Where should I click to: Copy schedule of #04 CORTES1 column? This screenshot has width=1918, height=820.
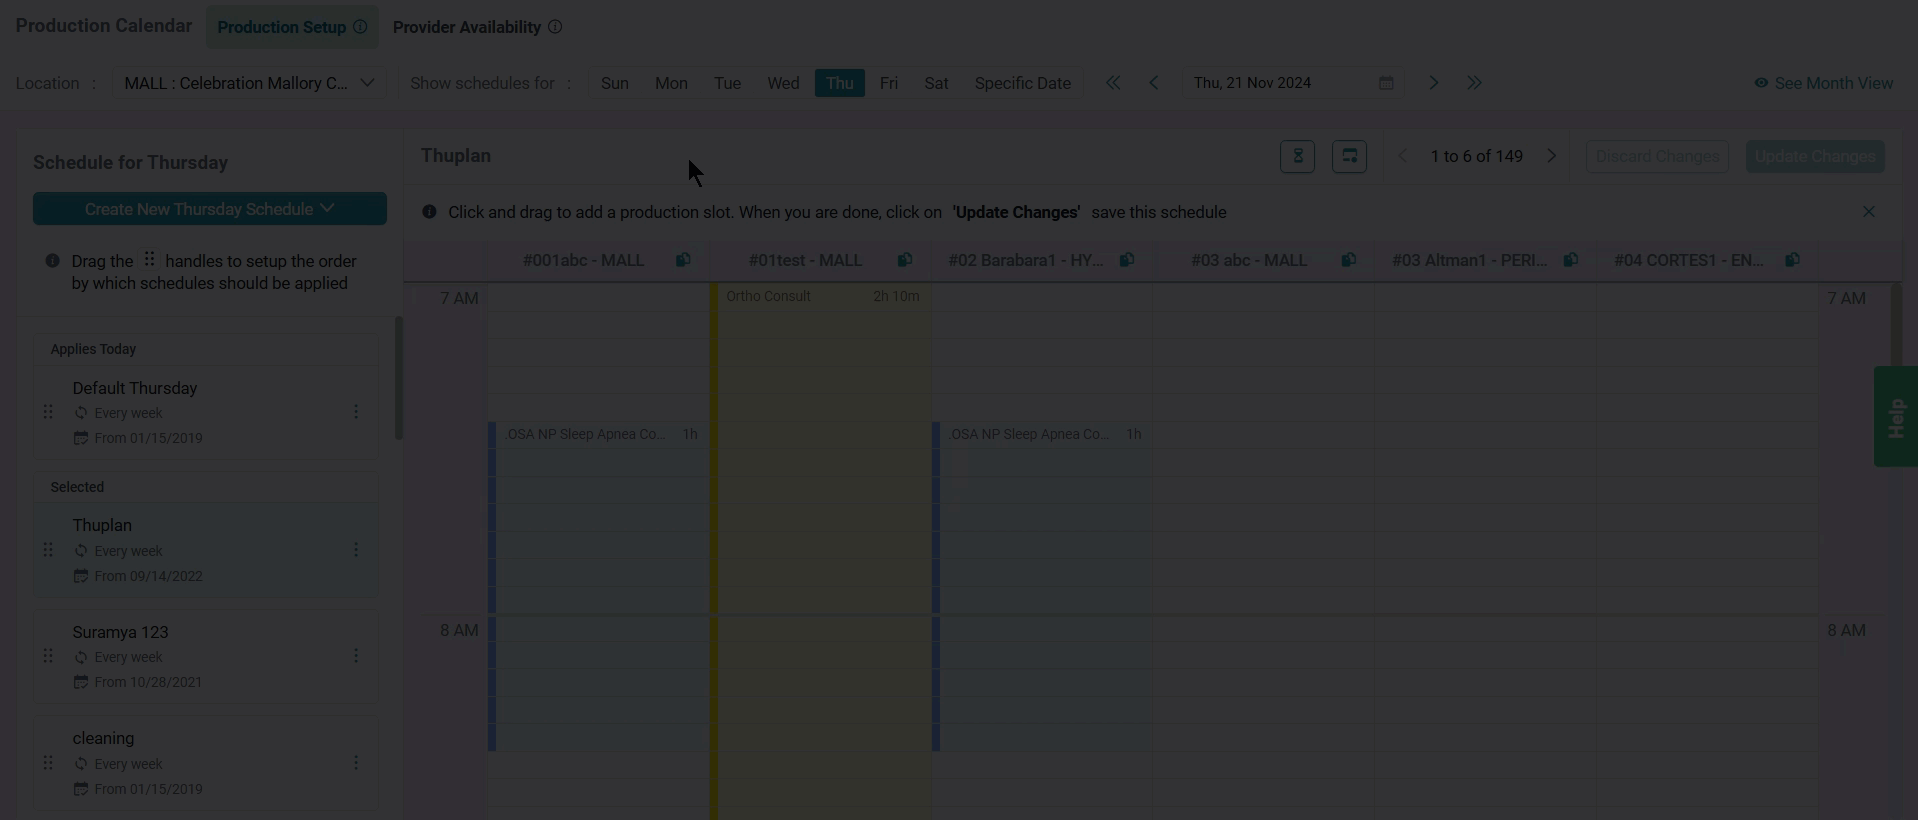pos(1793,260)
